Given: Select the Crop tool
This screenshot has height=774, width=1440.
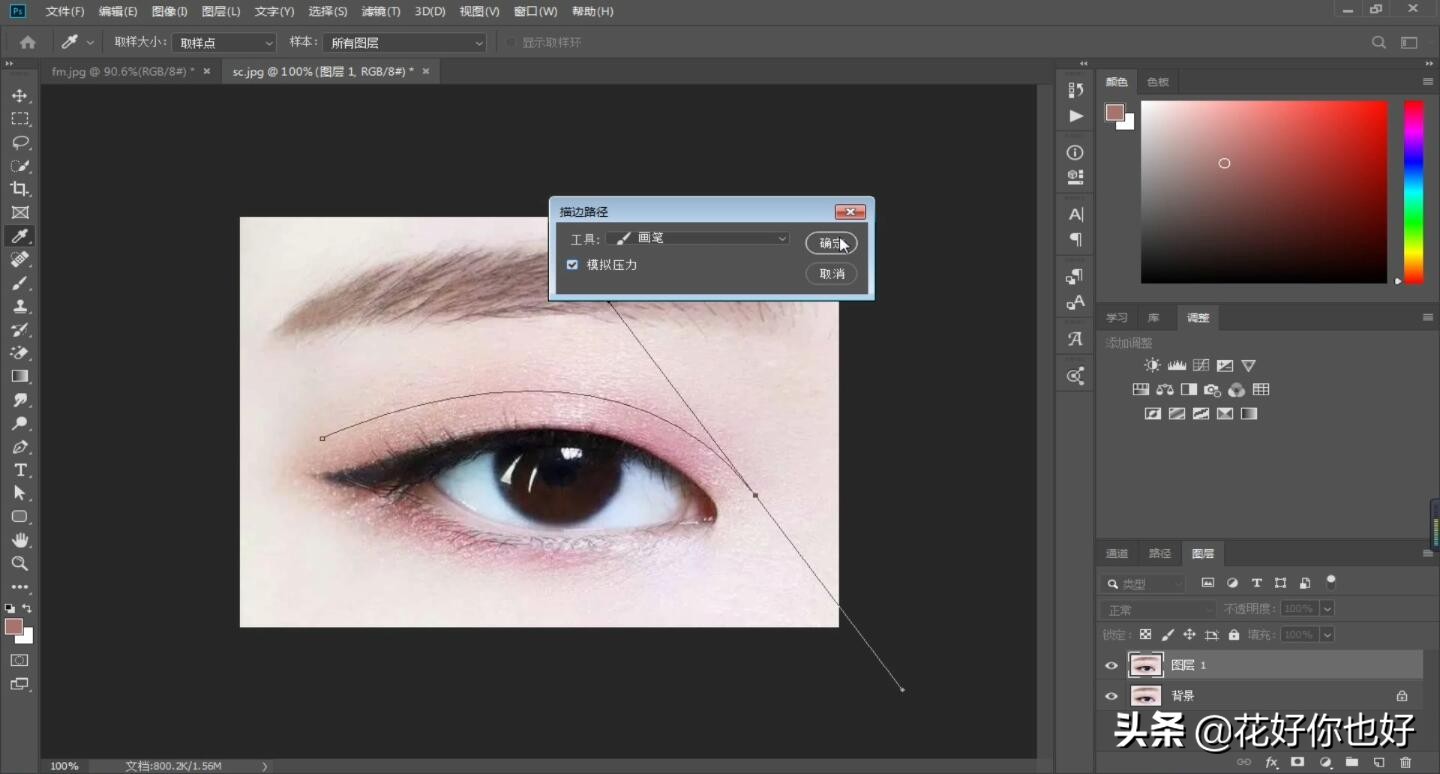Looking at the screenshot, I should (x=19, y=189).
